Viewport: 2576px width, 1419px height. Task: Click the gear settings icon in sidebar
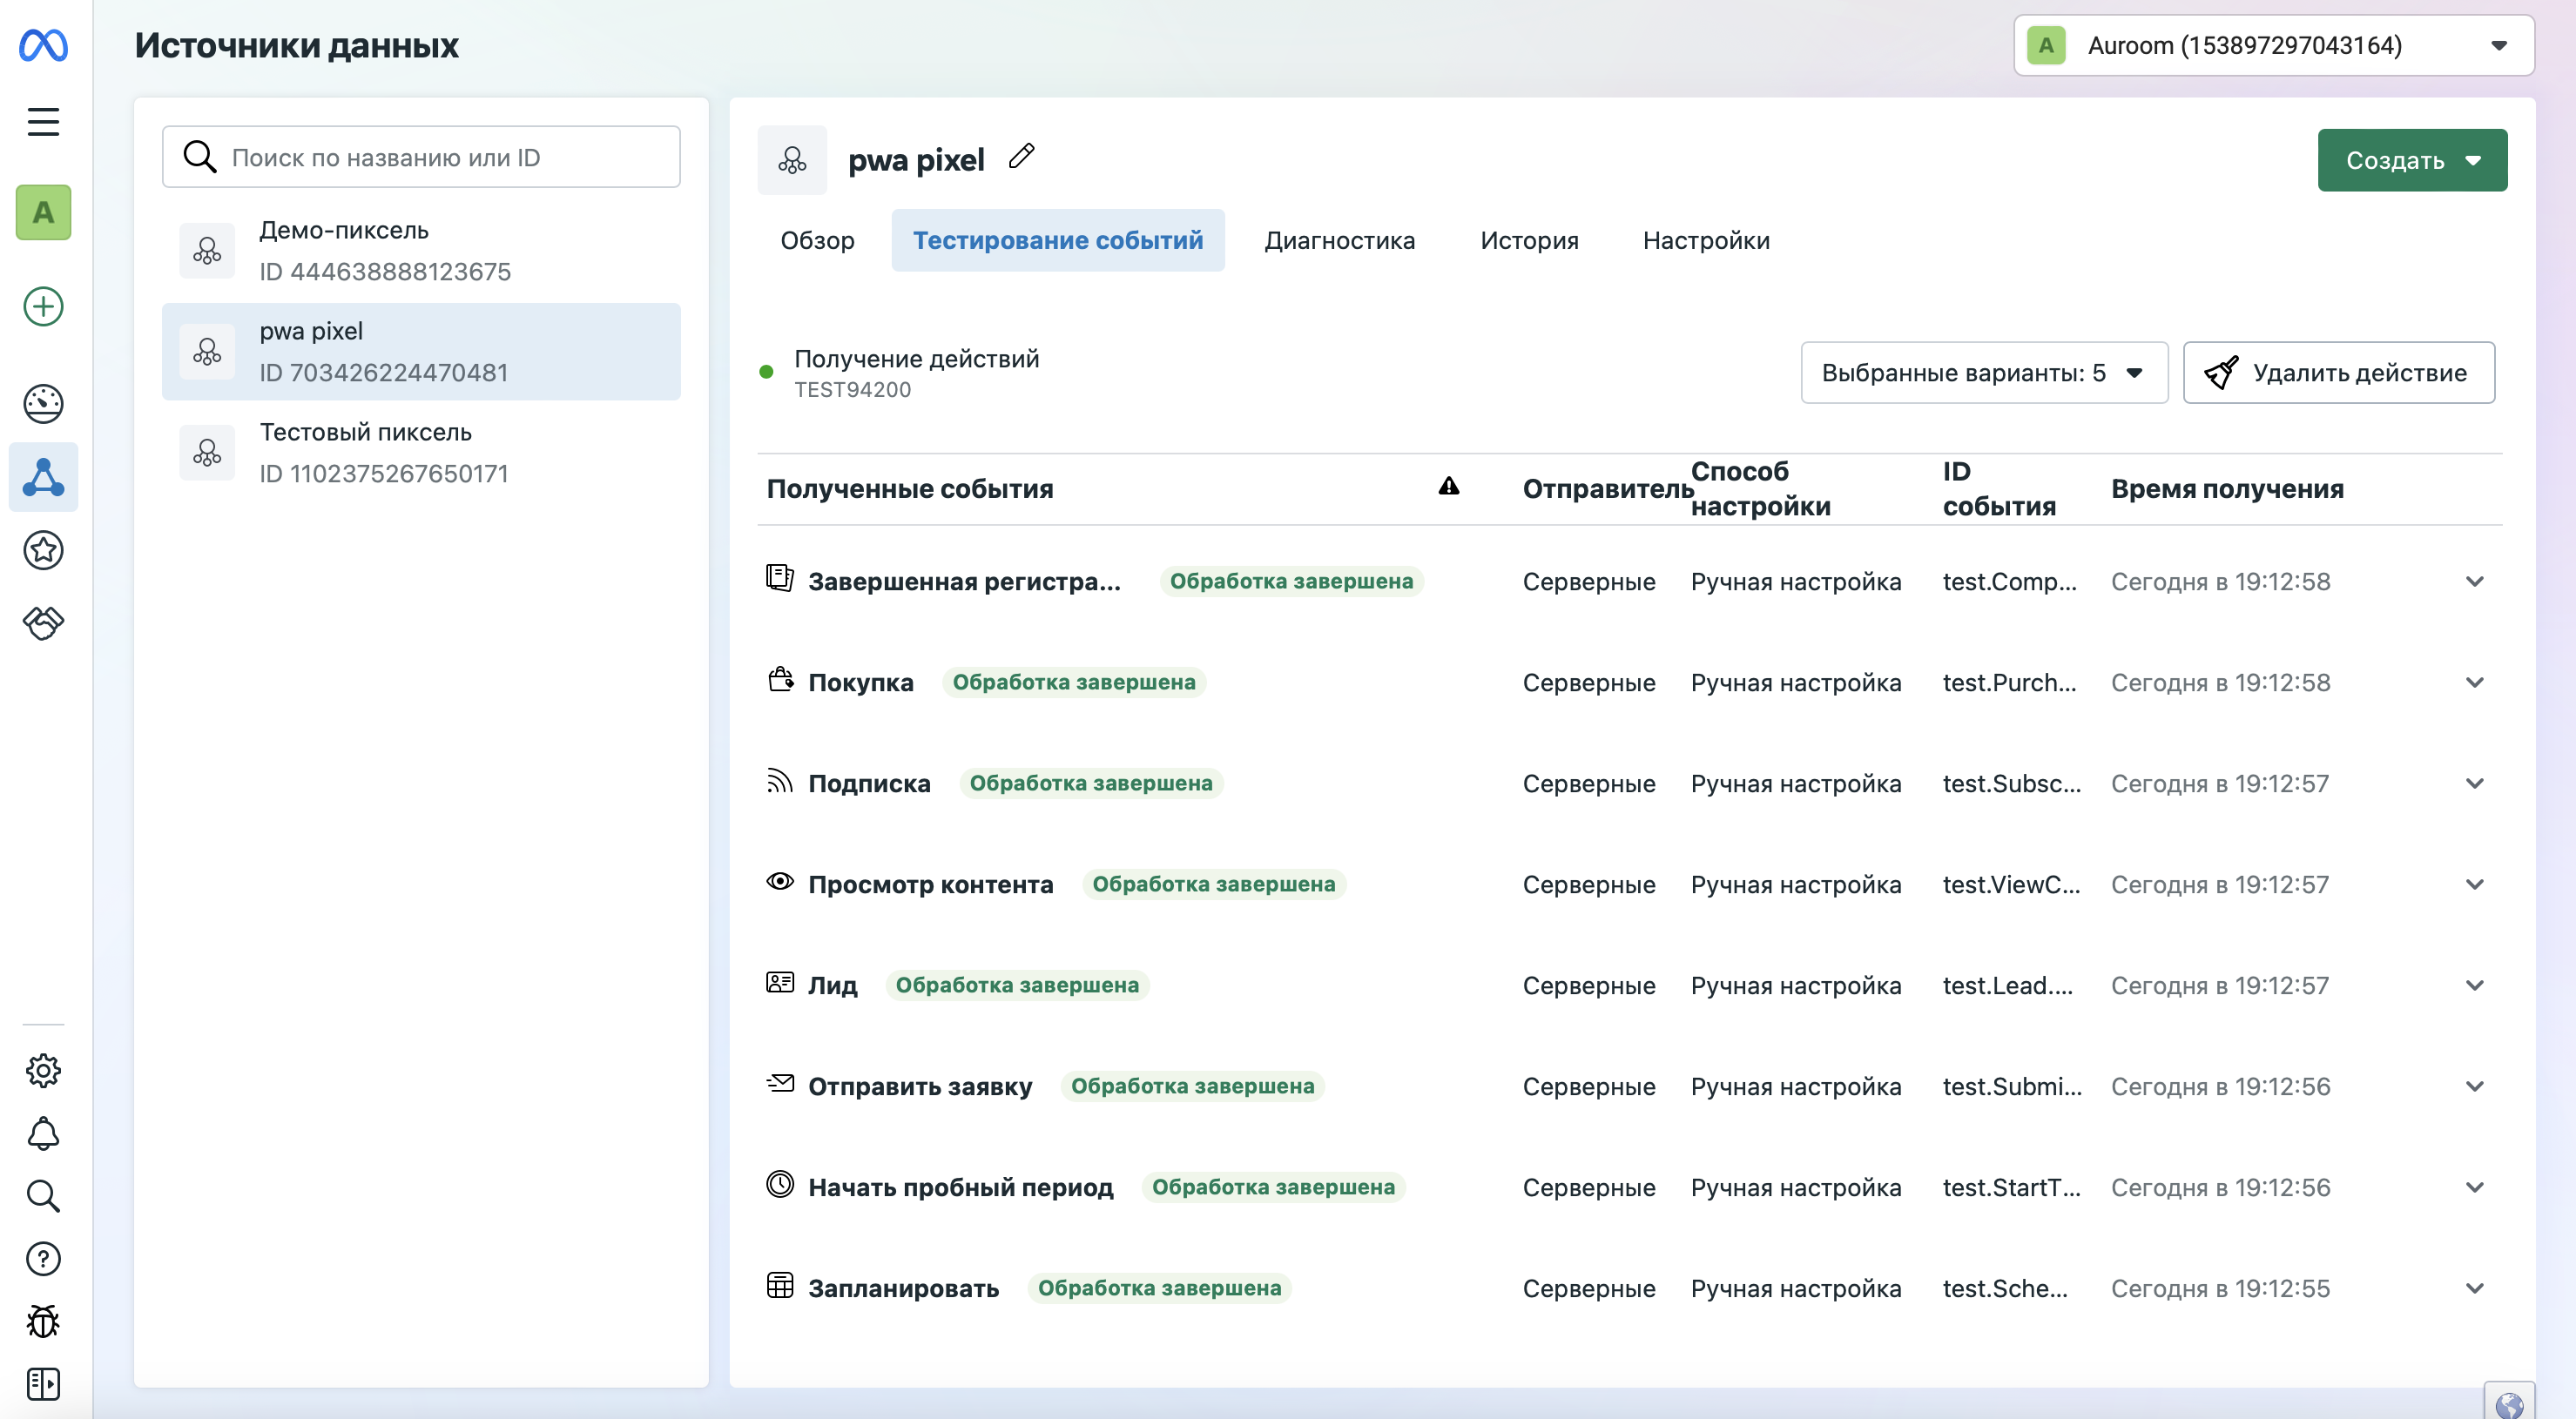pos(43,1070)
